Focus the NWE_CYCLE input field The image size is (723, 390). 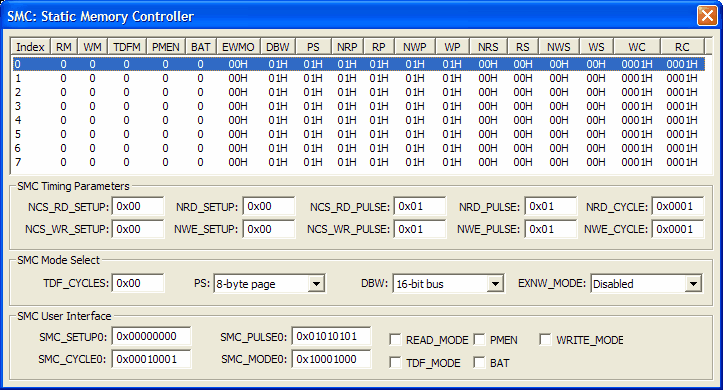[x=678, y=229]
